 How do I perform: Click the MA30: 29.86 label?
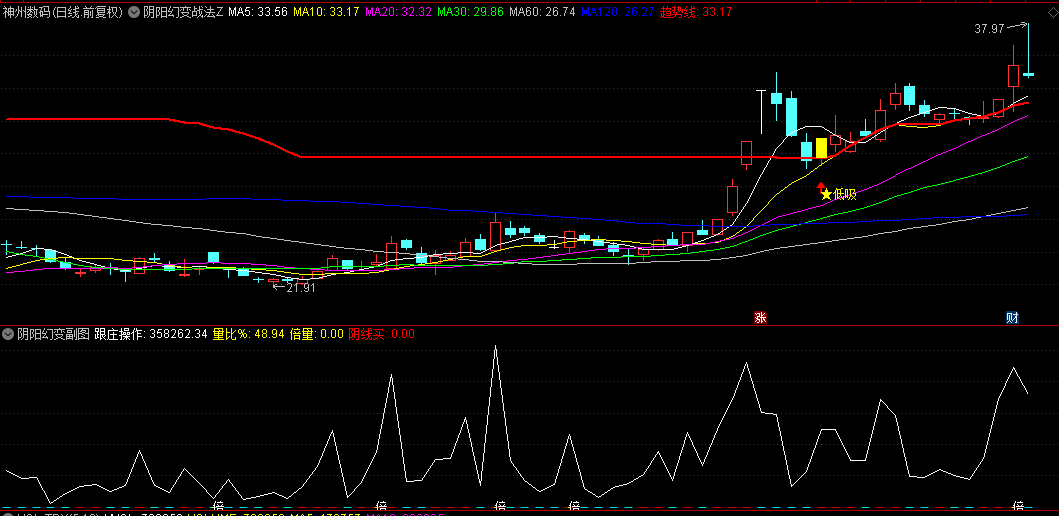tap(470, 11)
